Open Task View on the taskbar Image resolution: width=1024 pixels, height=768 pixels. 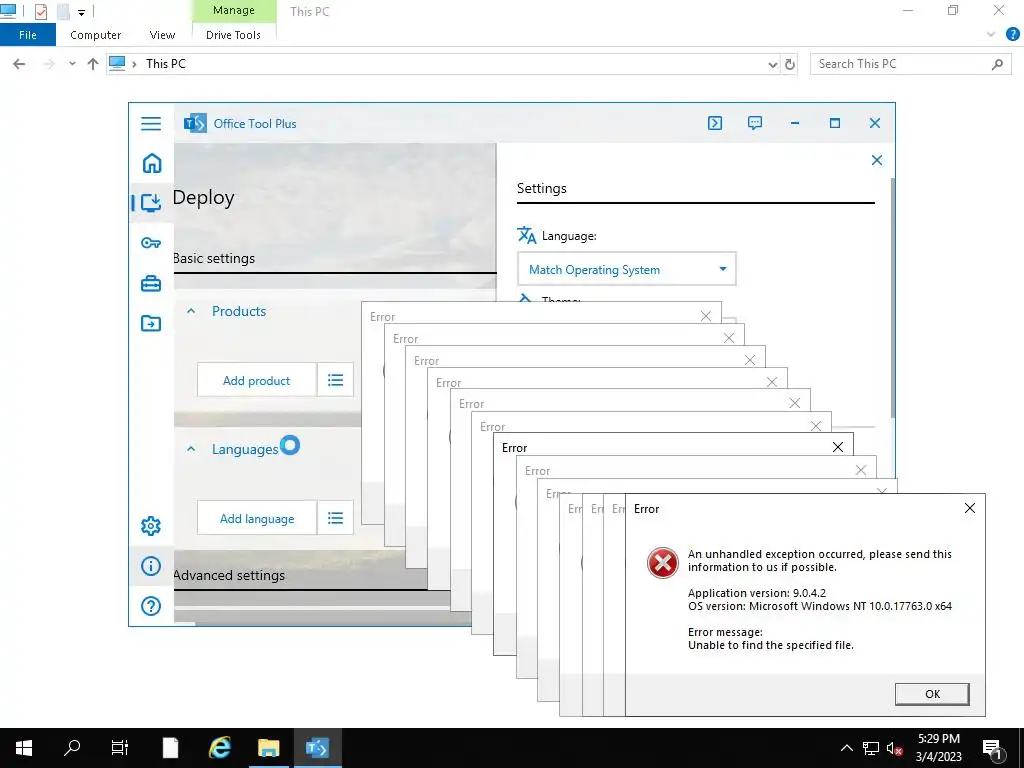click(120, 748)
